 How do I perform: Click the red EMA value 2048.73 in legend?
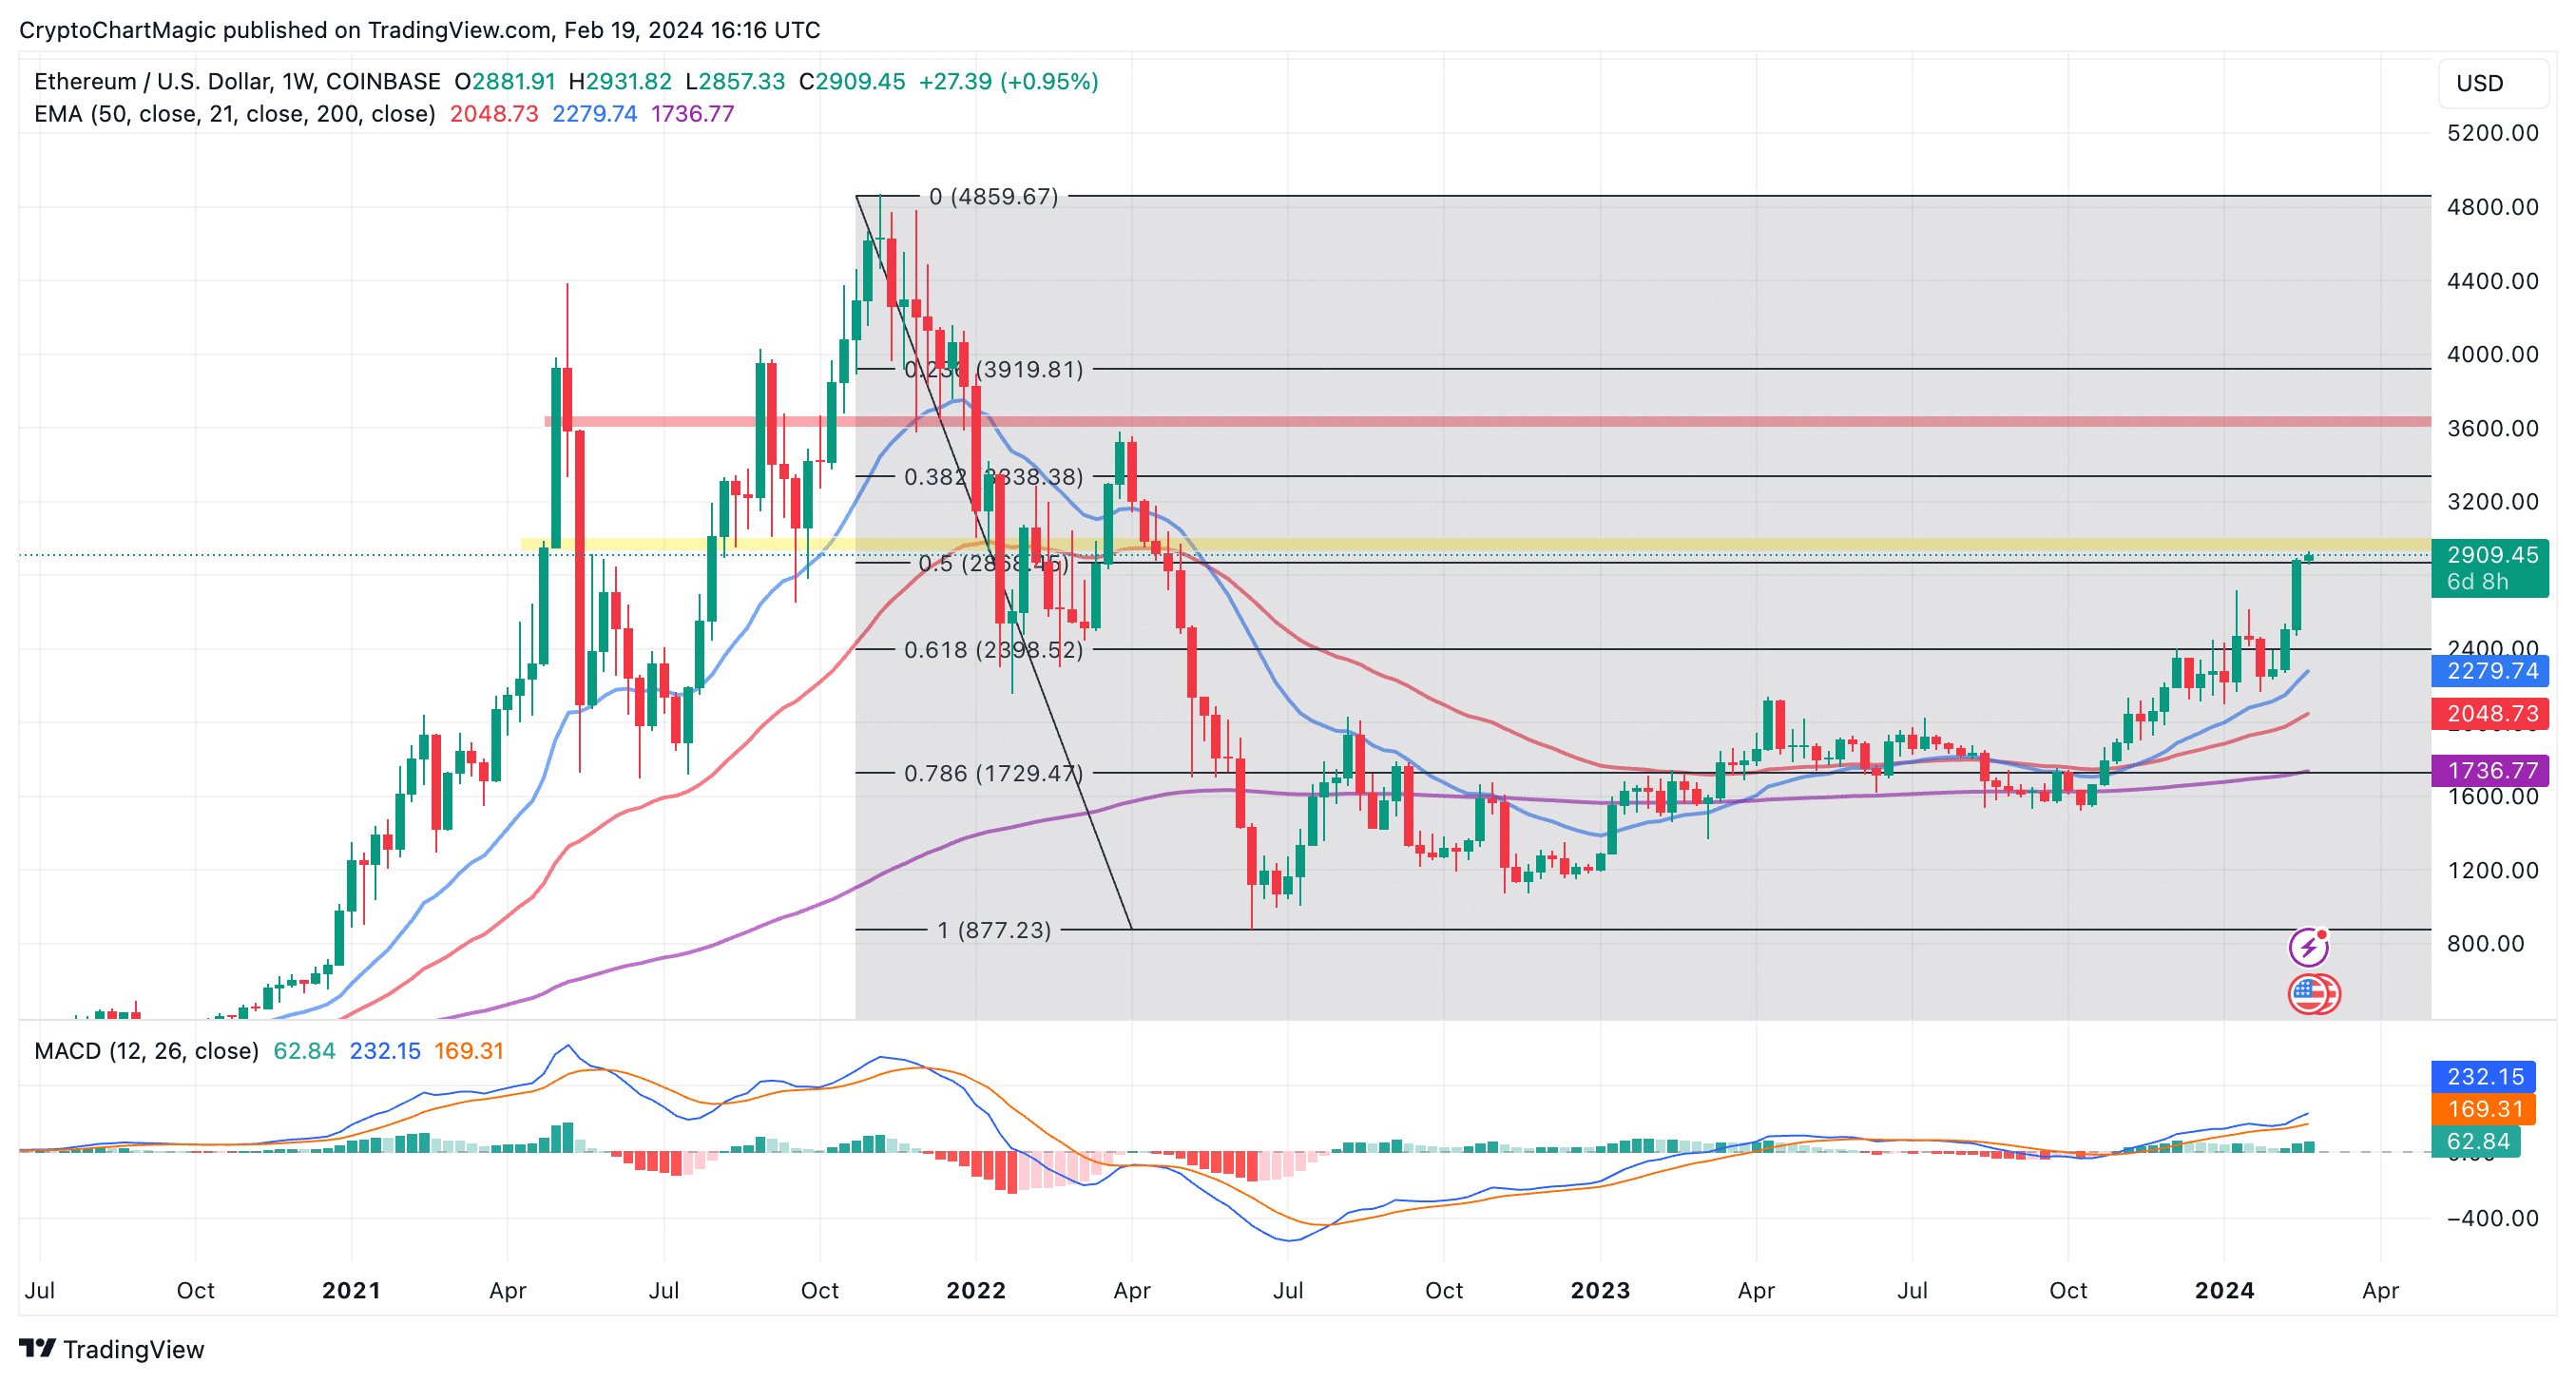click(x=494, y=114)
